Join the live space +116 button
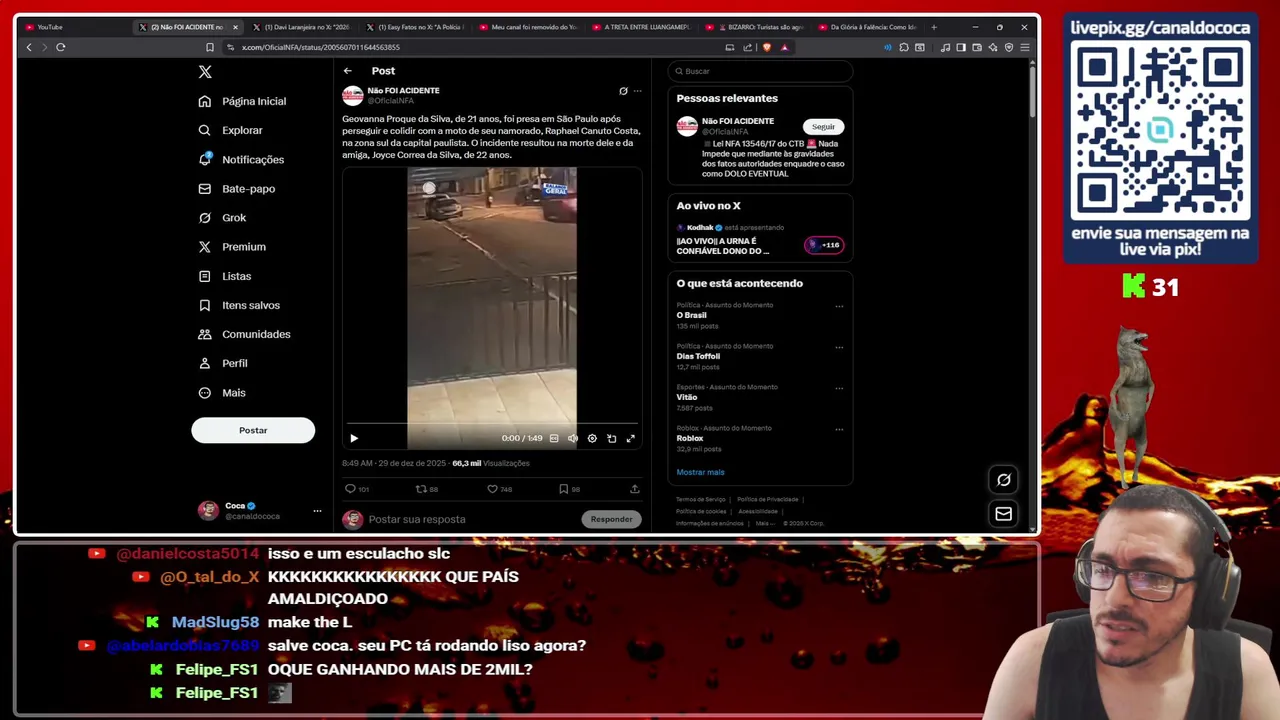Image resolution: width=1280 pixels, height=720 pixels. pos(825,245)
